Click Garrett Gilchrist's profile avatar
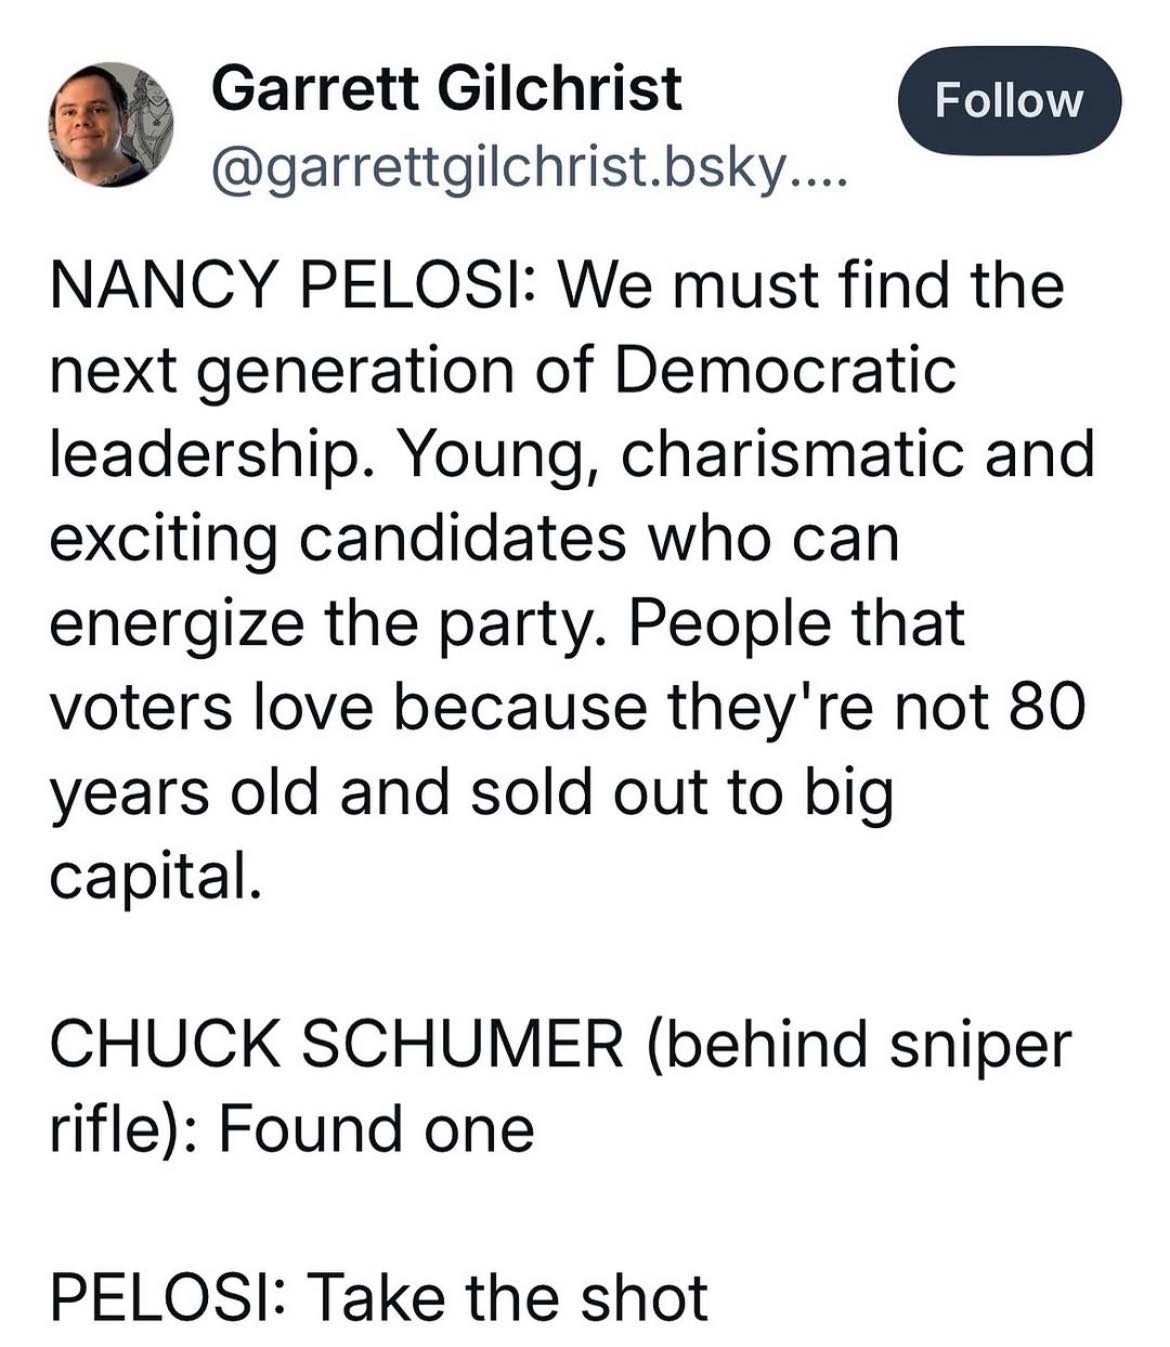This screenshot has width=1170, height=1347. tap(111, 125)
